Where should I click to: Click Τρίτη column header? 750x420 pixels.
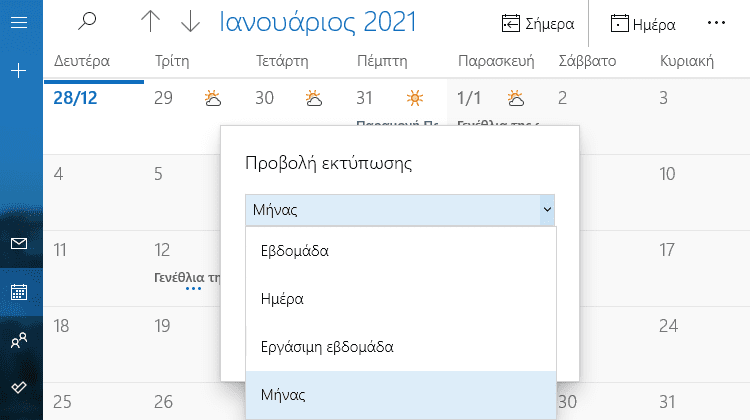172,61
